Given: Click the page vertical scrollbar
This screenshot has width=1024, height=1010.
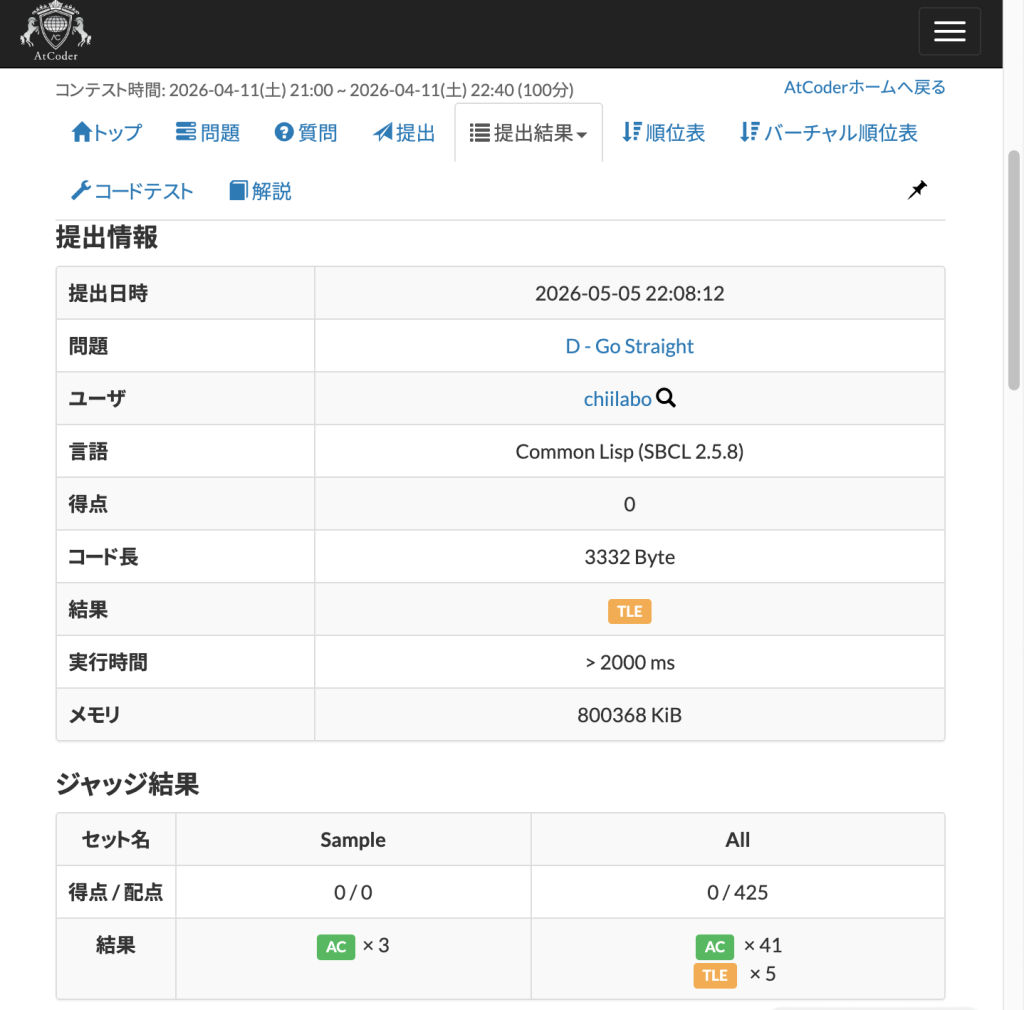Looking at the screenshot, I should 1014,270.
